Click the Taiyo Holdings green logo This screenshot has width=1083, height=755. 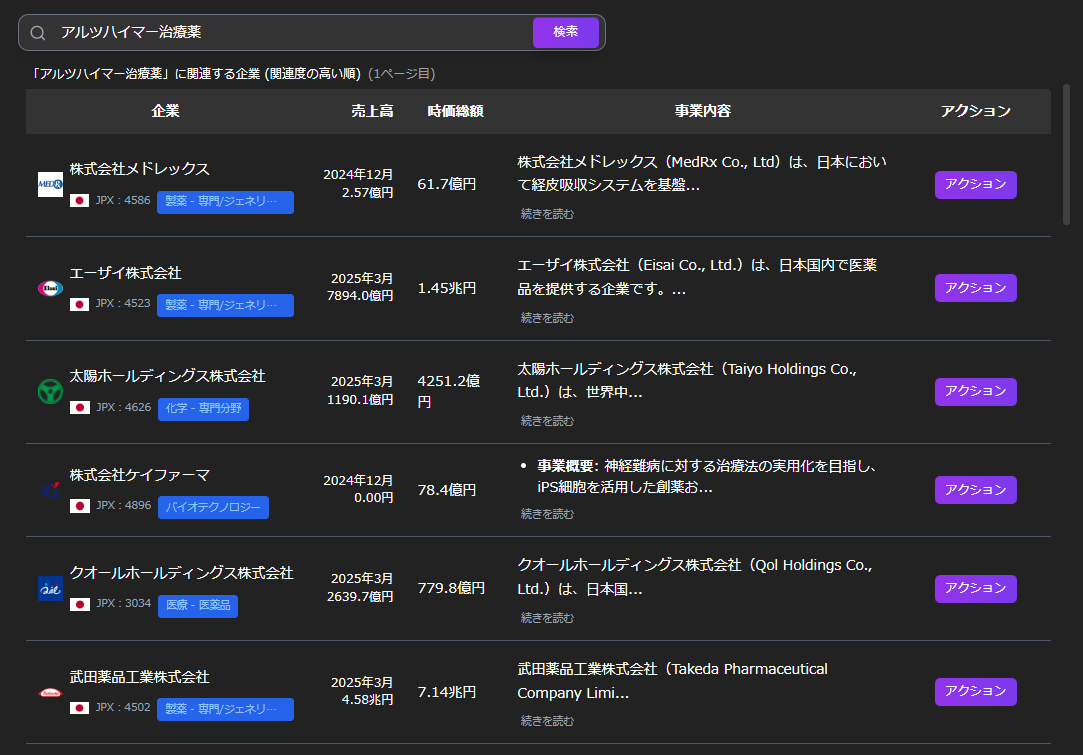pyautogui.click(x=50, y=392)
